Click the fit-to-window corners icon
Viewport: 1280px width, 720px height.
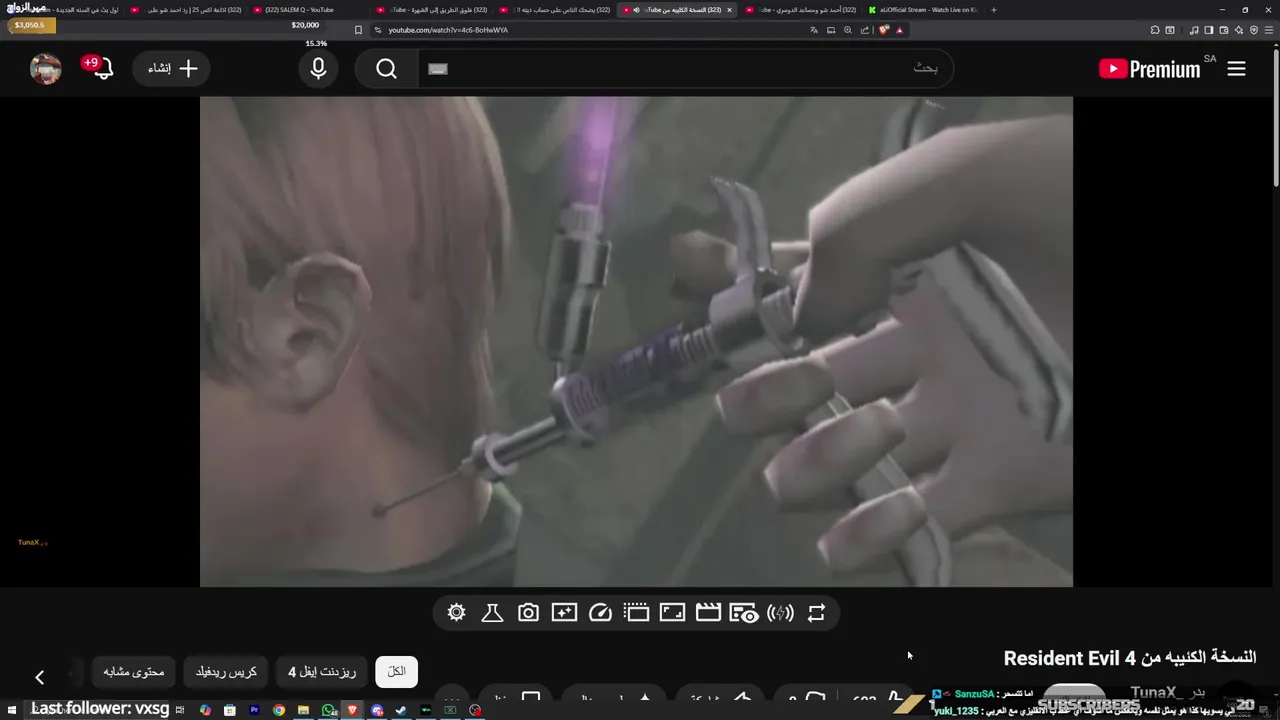(672, 613)
